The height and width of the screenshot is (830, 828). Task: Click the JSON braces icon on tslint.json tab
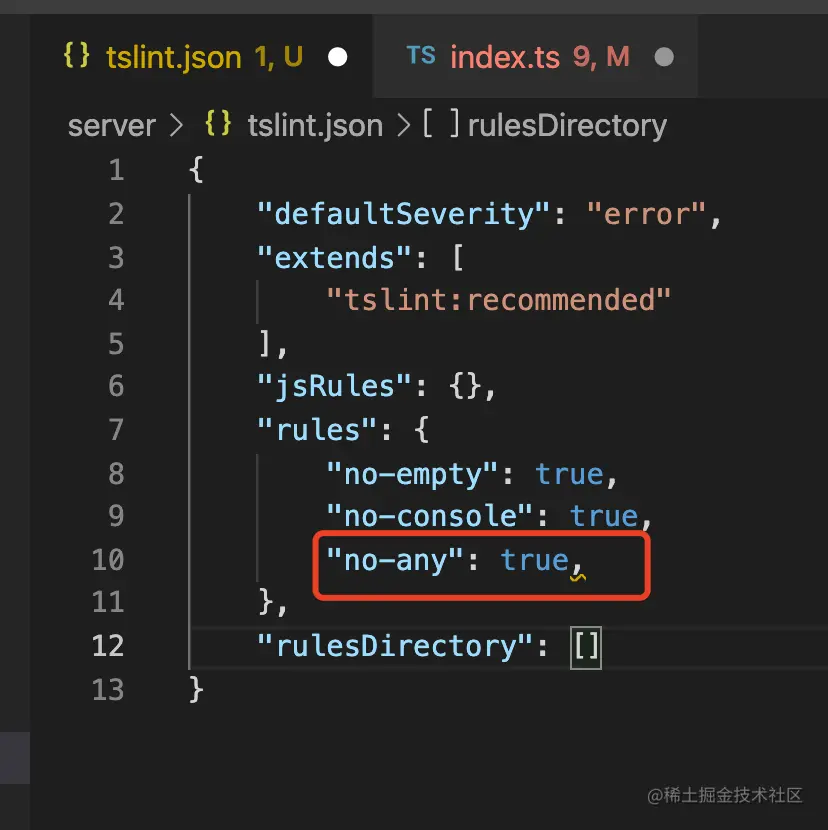77,55
